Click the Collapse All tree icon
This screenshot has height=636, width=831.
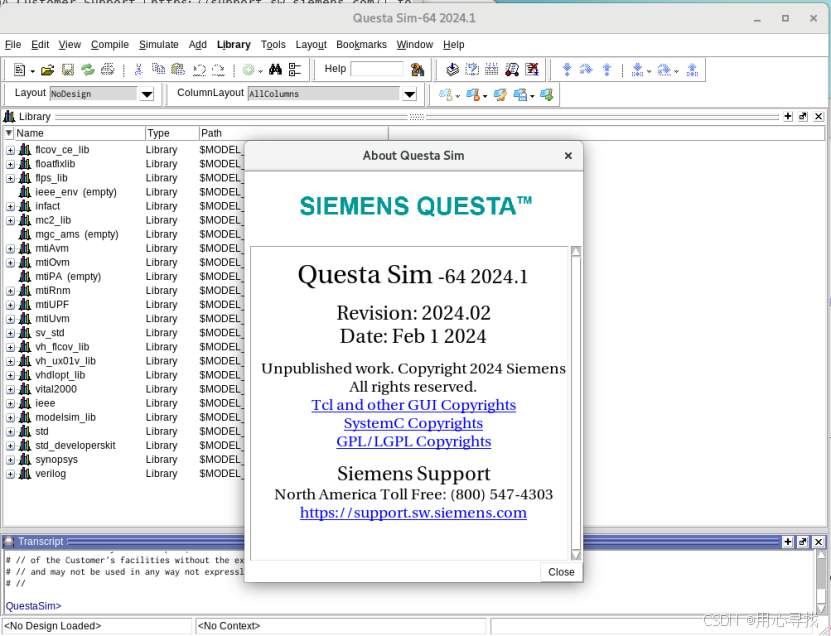[295, 69]
